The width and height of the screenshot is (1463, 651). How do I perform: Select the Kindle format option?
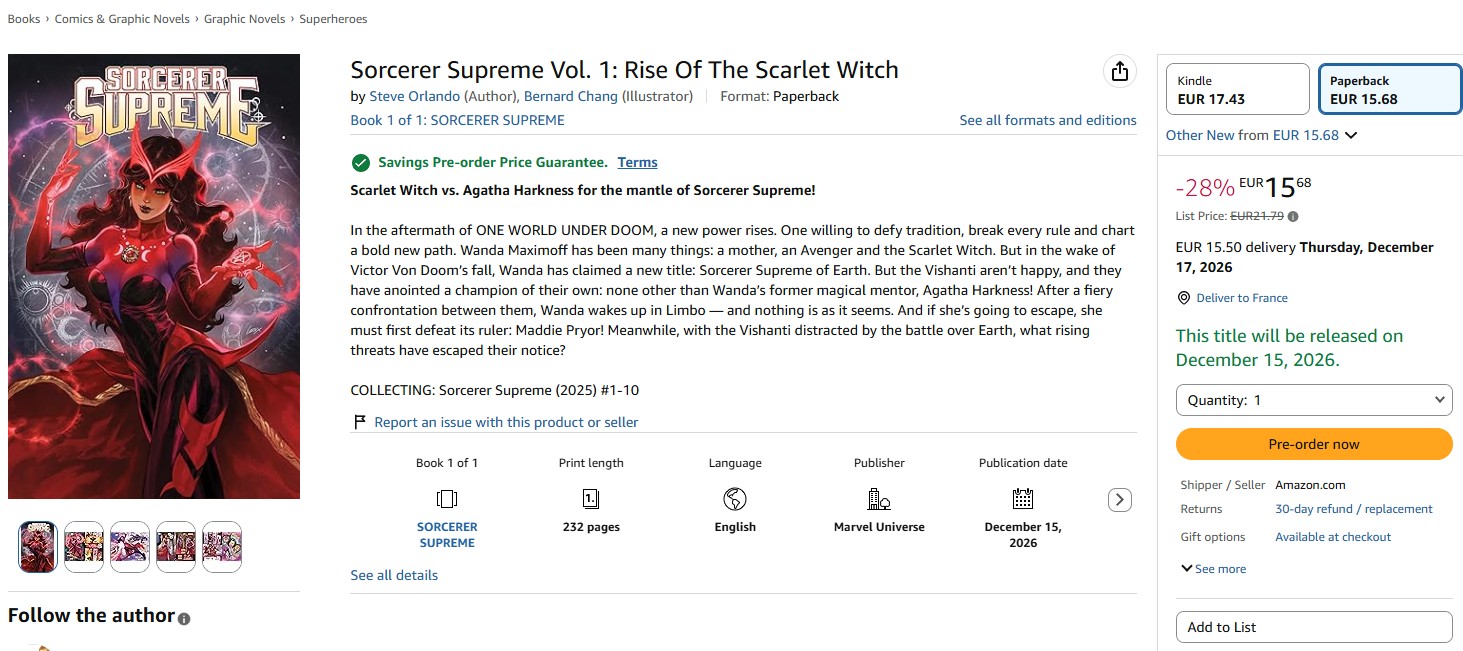(x=1238, y=89)
